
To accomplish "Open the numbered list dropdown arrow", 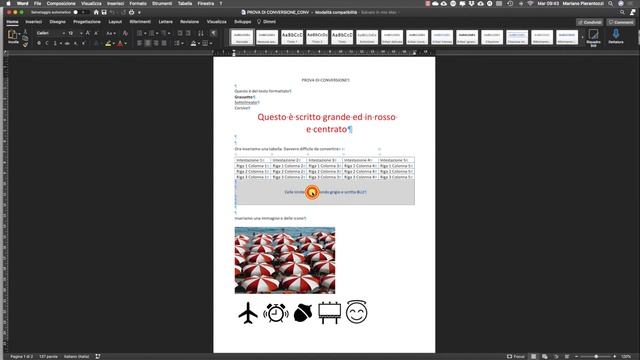I will tap(158, 33).
